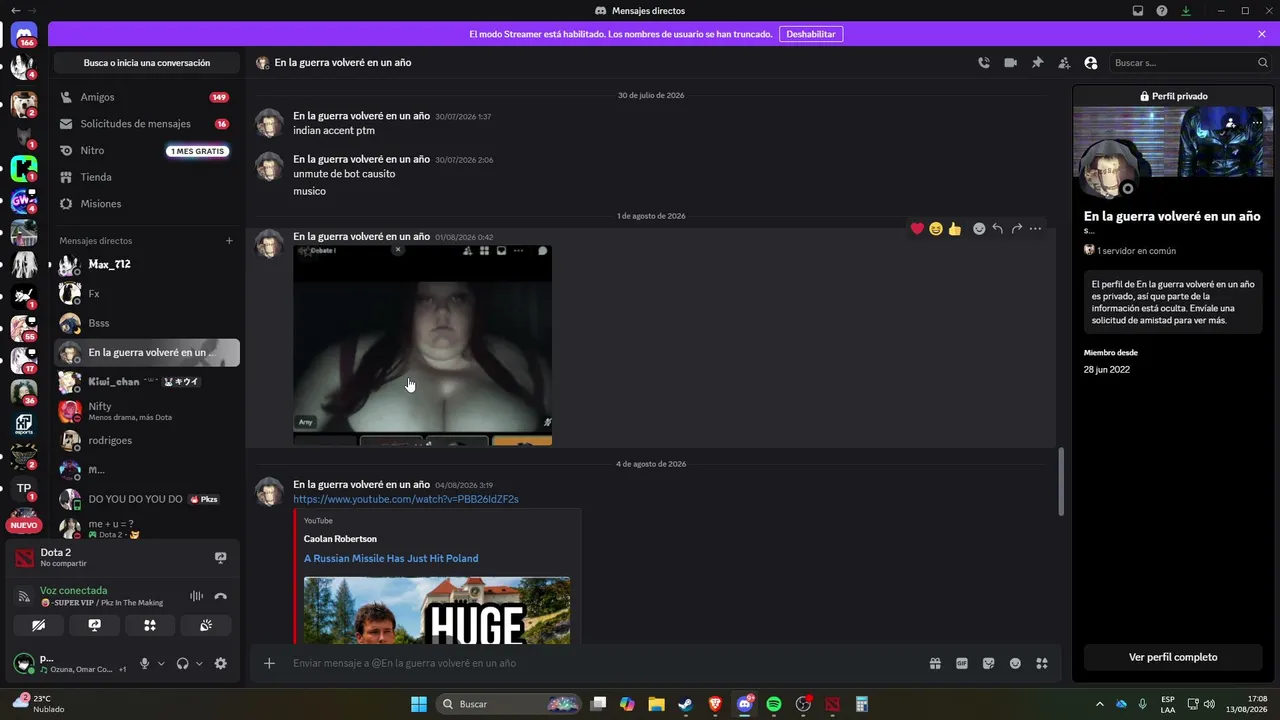The height and width of the screenshot is (720, 1280).
Task: React with the red heart emoji
Action: [x=917, y=229]
